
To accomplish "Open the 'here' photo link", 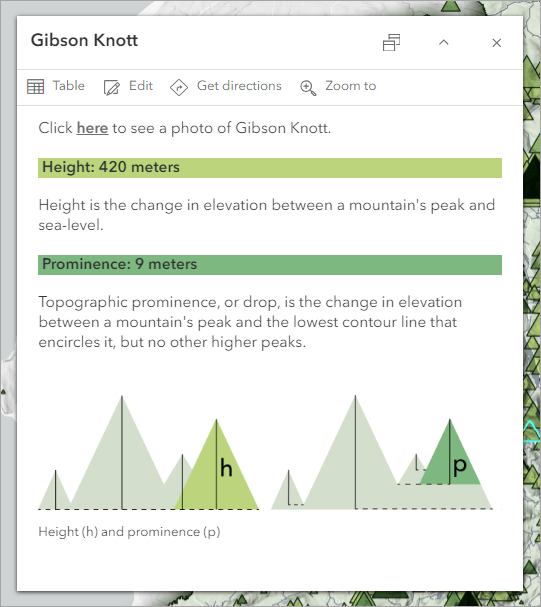I will [x=92, y=128].
